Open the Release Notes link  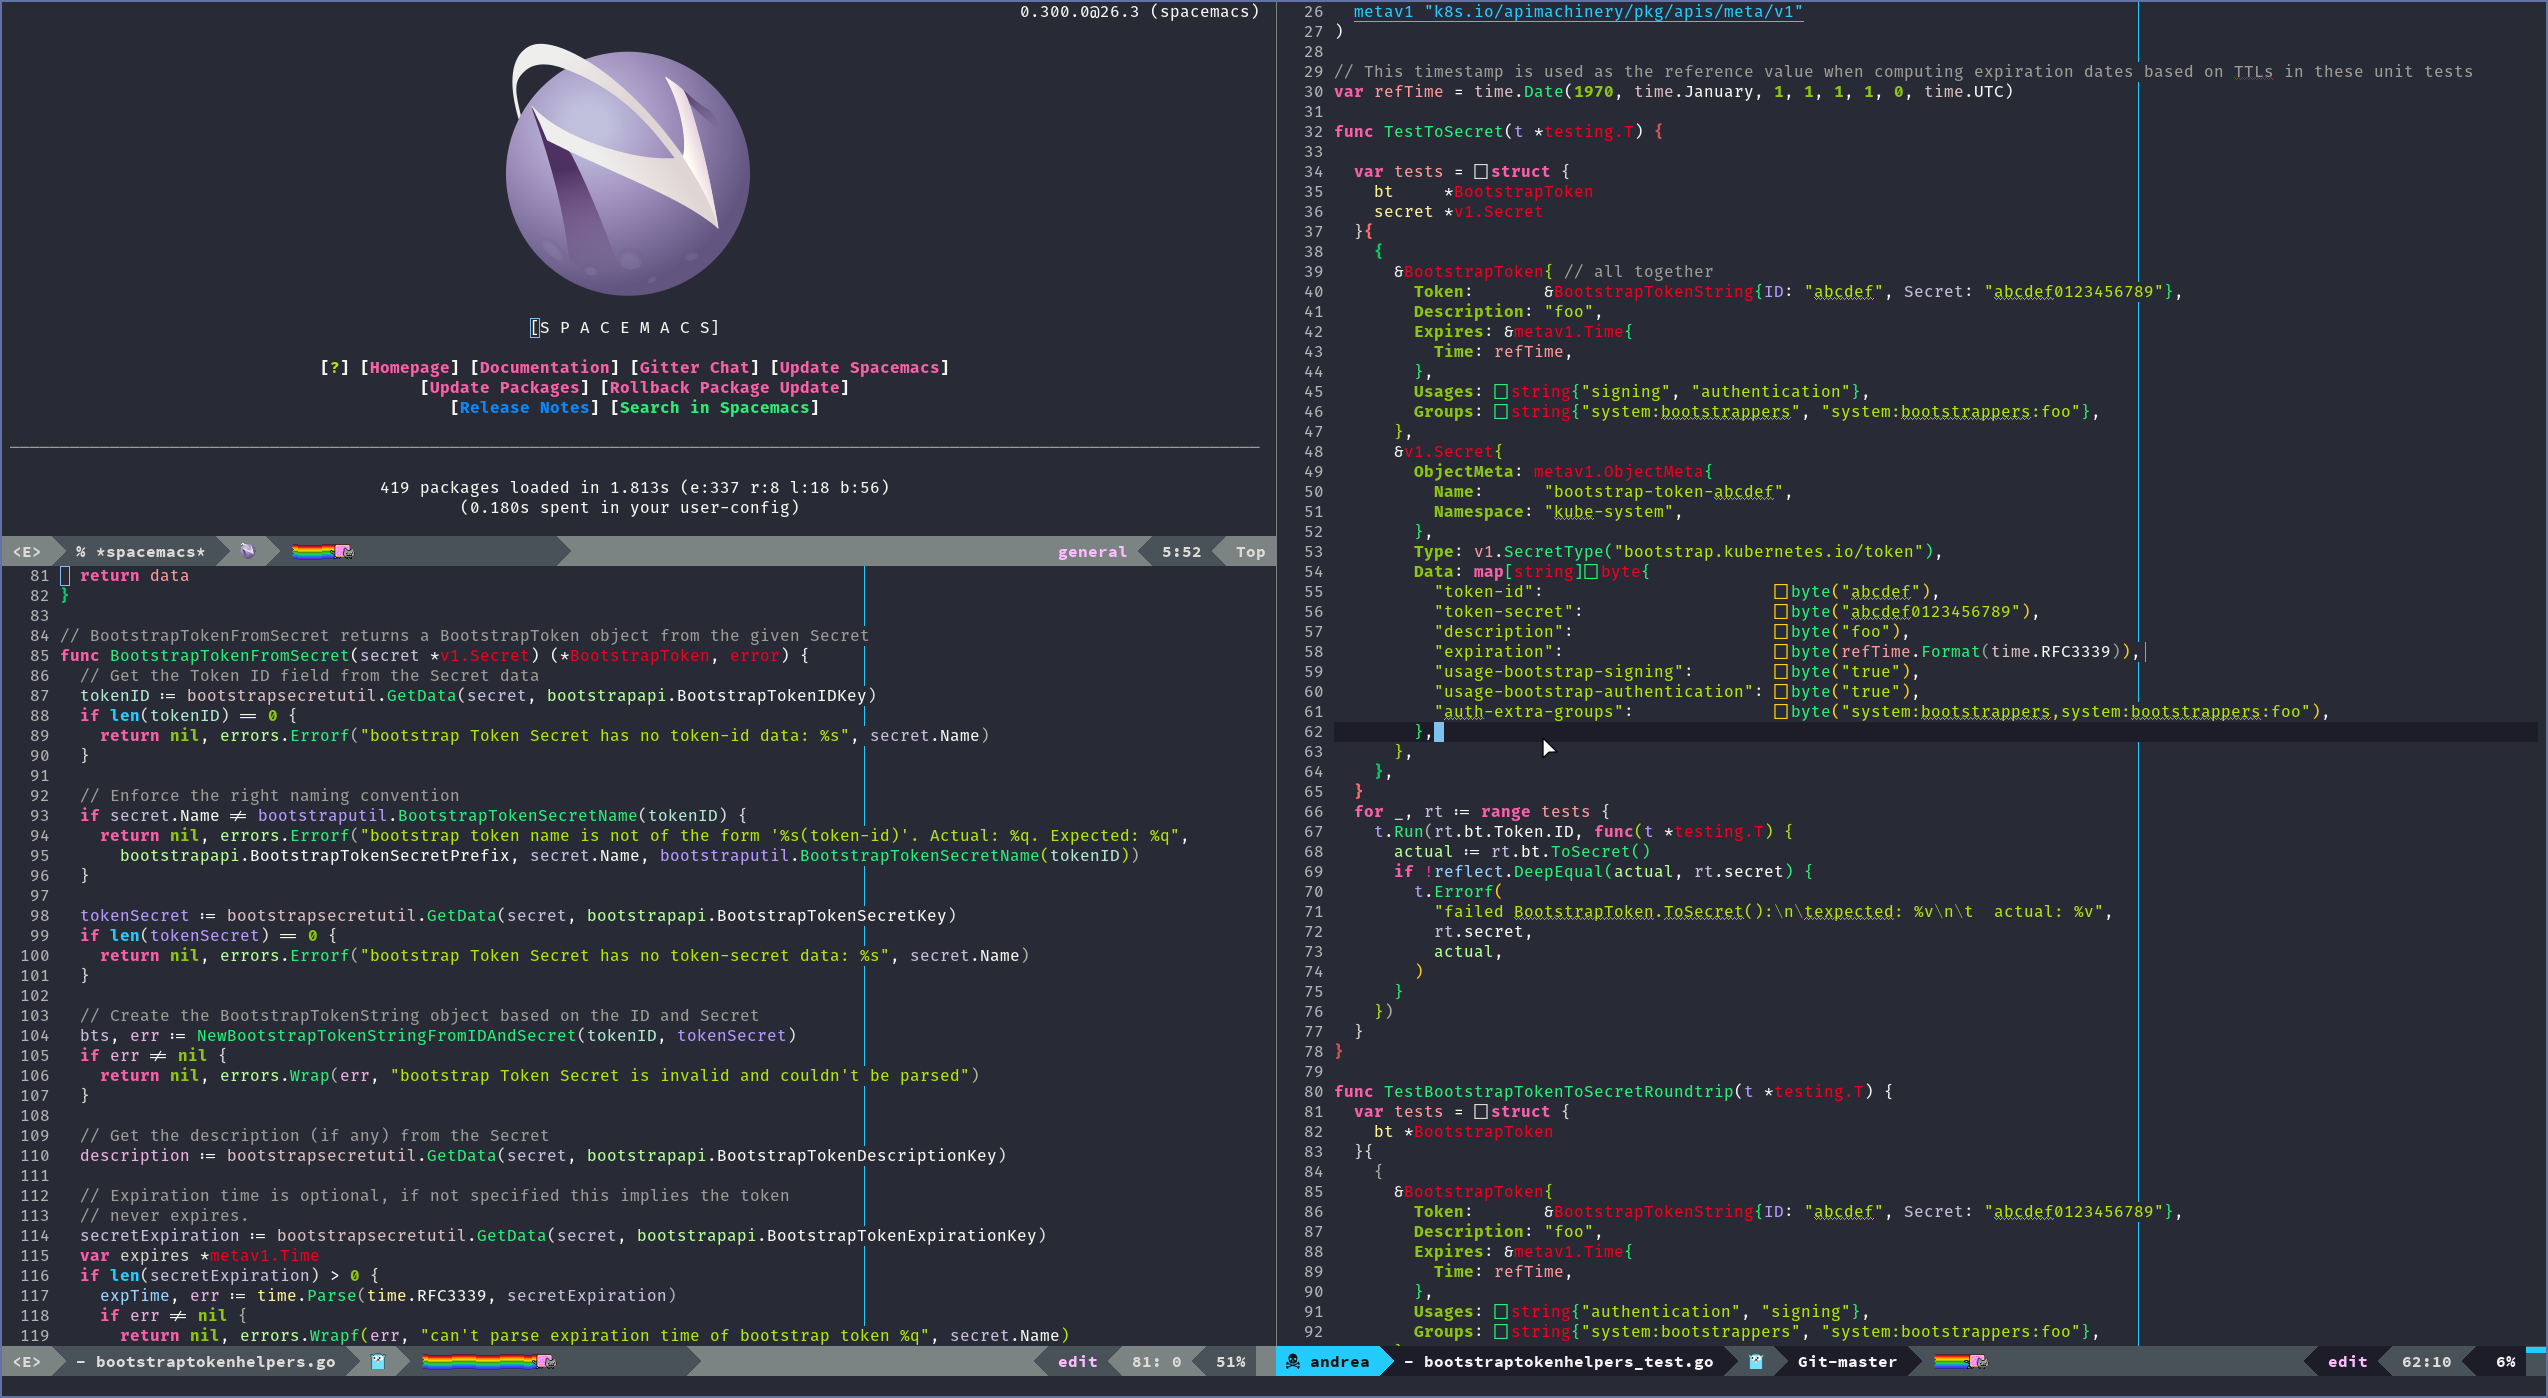tap(524, 407)
